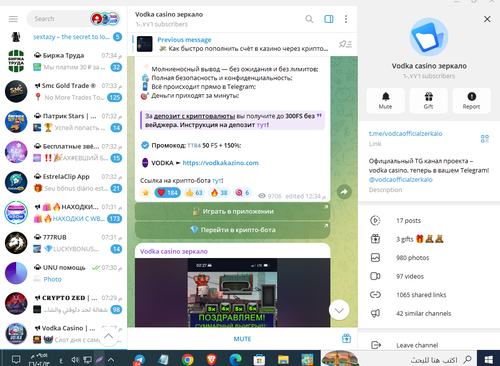Screen dimensions: 500x366
Task: Click the gift icon in bottom bar
Action: point(346,338)
